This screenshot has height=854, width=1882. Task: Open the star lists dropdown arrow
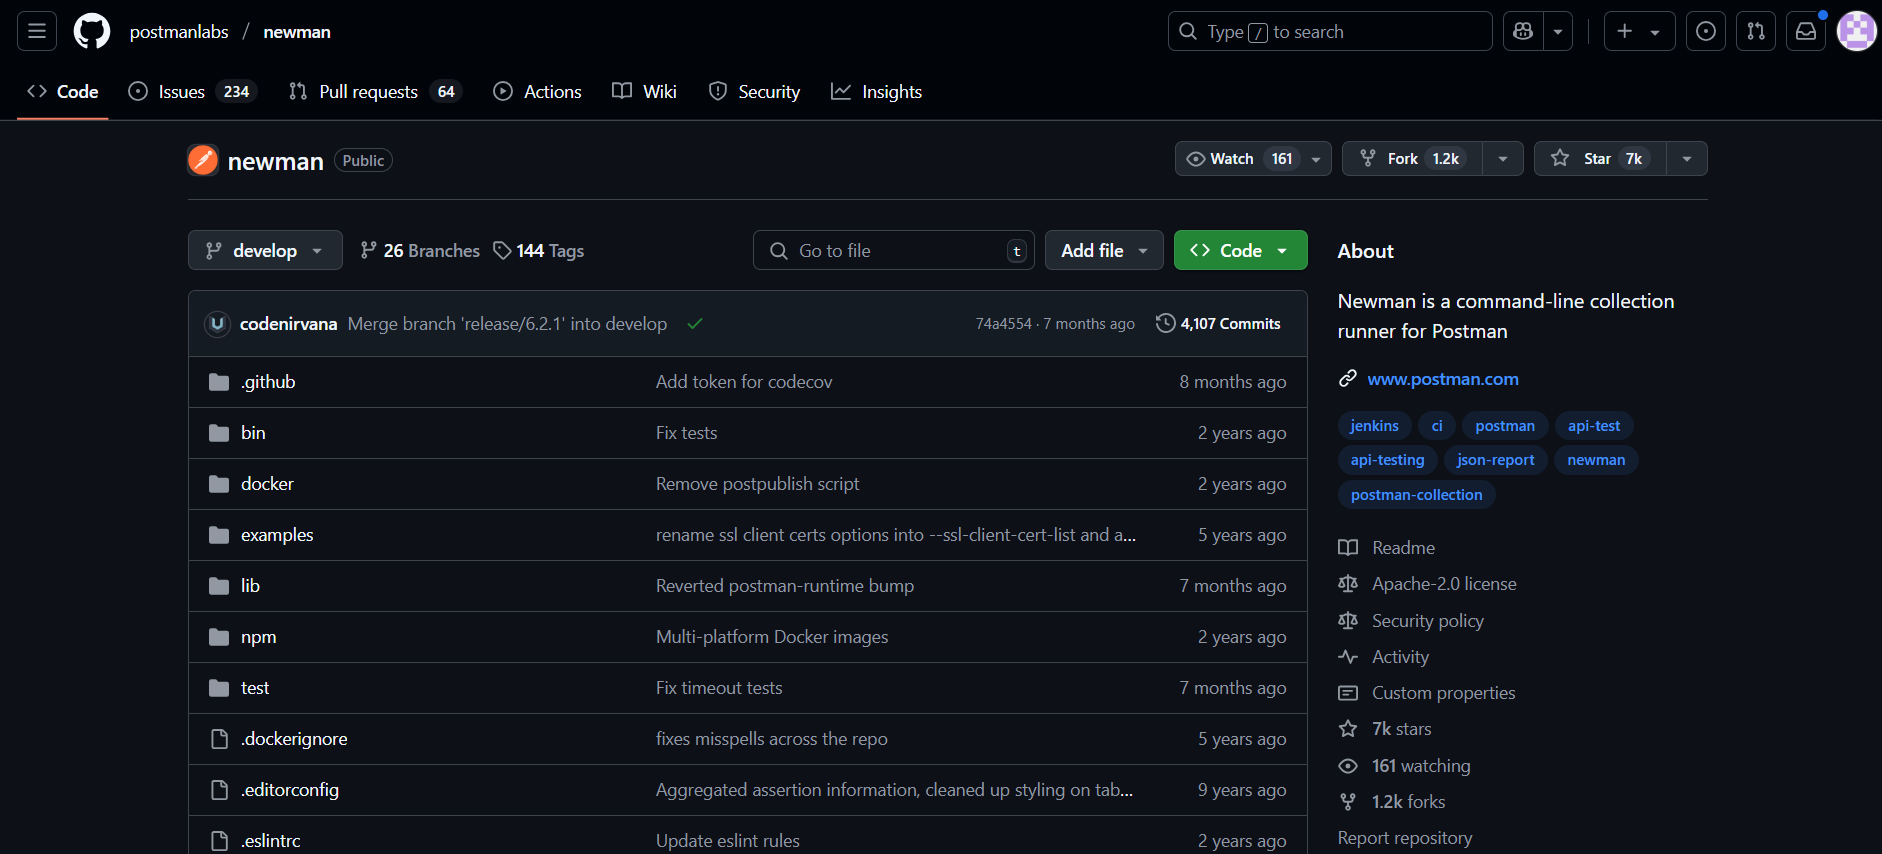pyautogui.click(x=1687, y=159)
